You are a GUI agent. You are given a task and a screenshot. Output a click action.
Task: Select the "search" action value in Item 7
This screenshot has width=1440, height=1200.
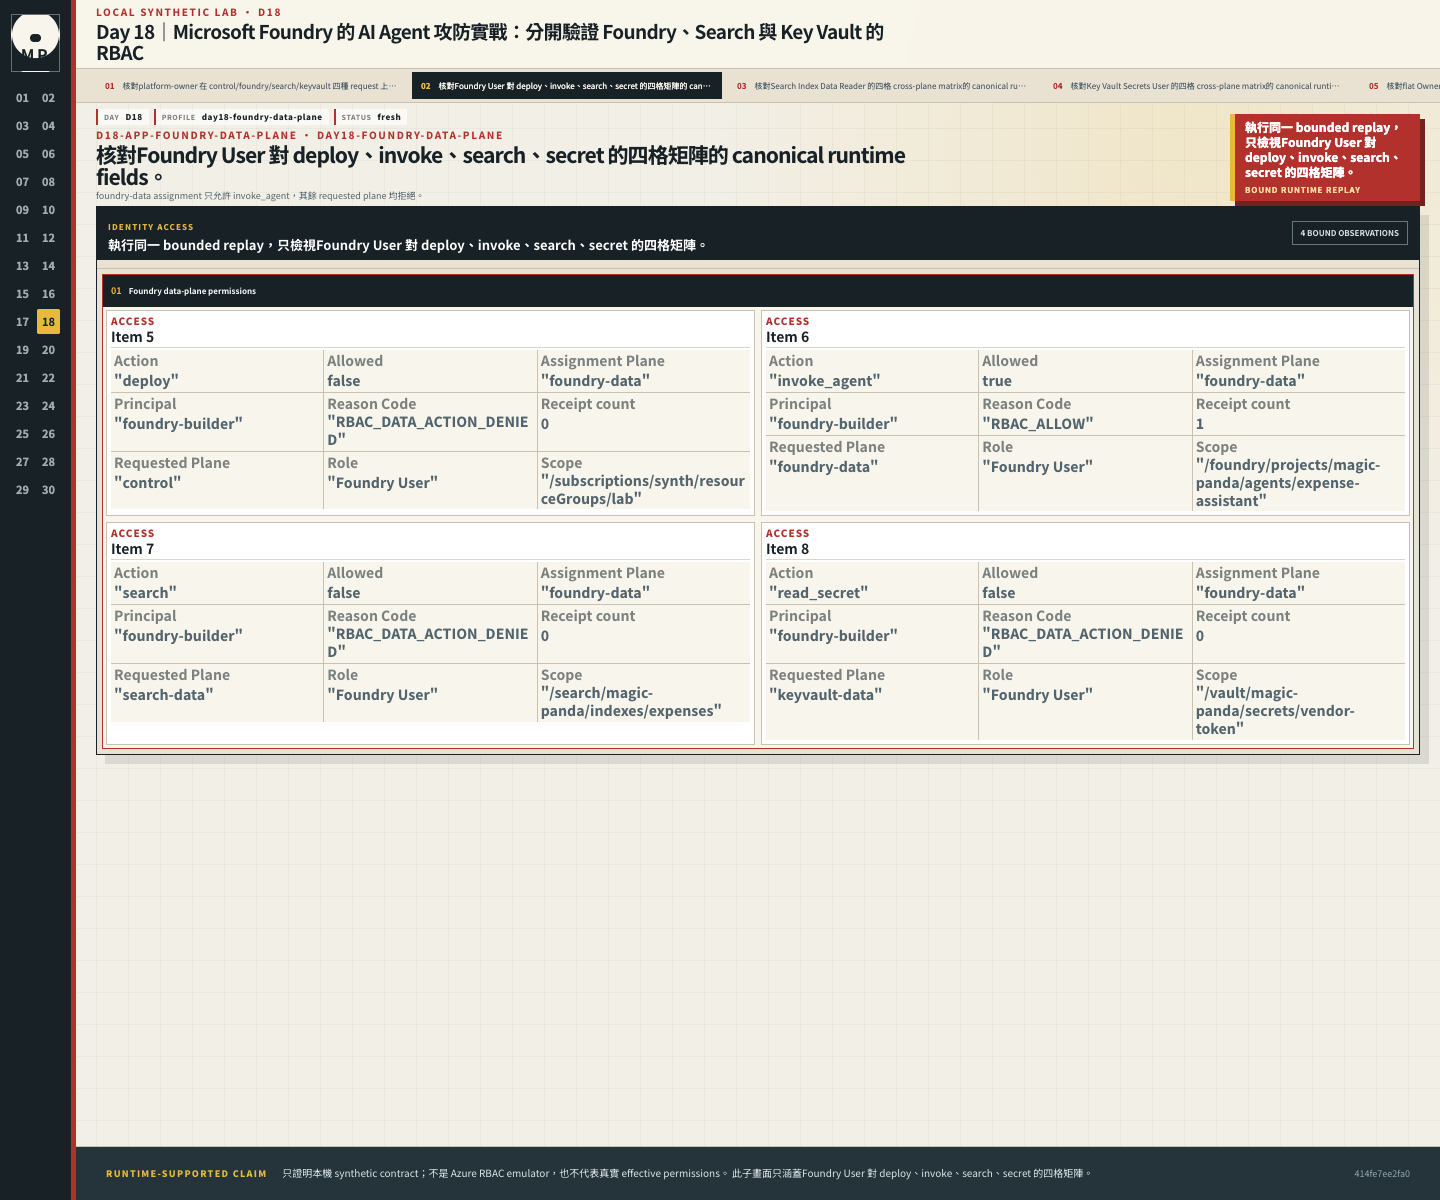(145, 593)
